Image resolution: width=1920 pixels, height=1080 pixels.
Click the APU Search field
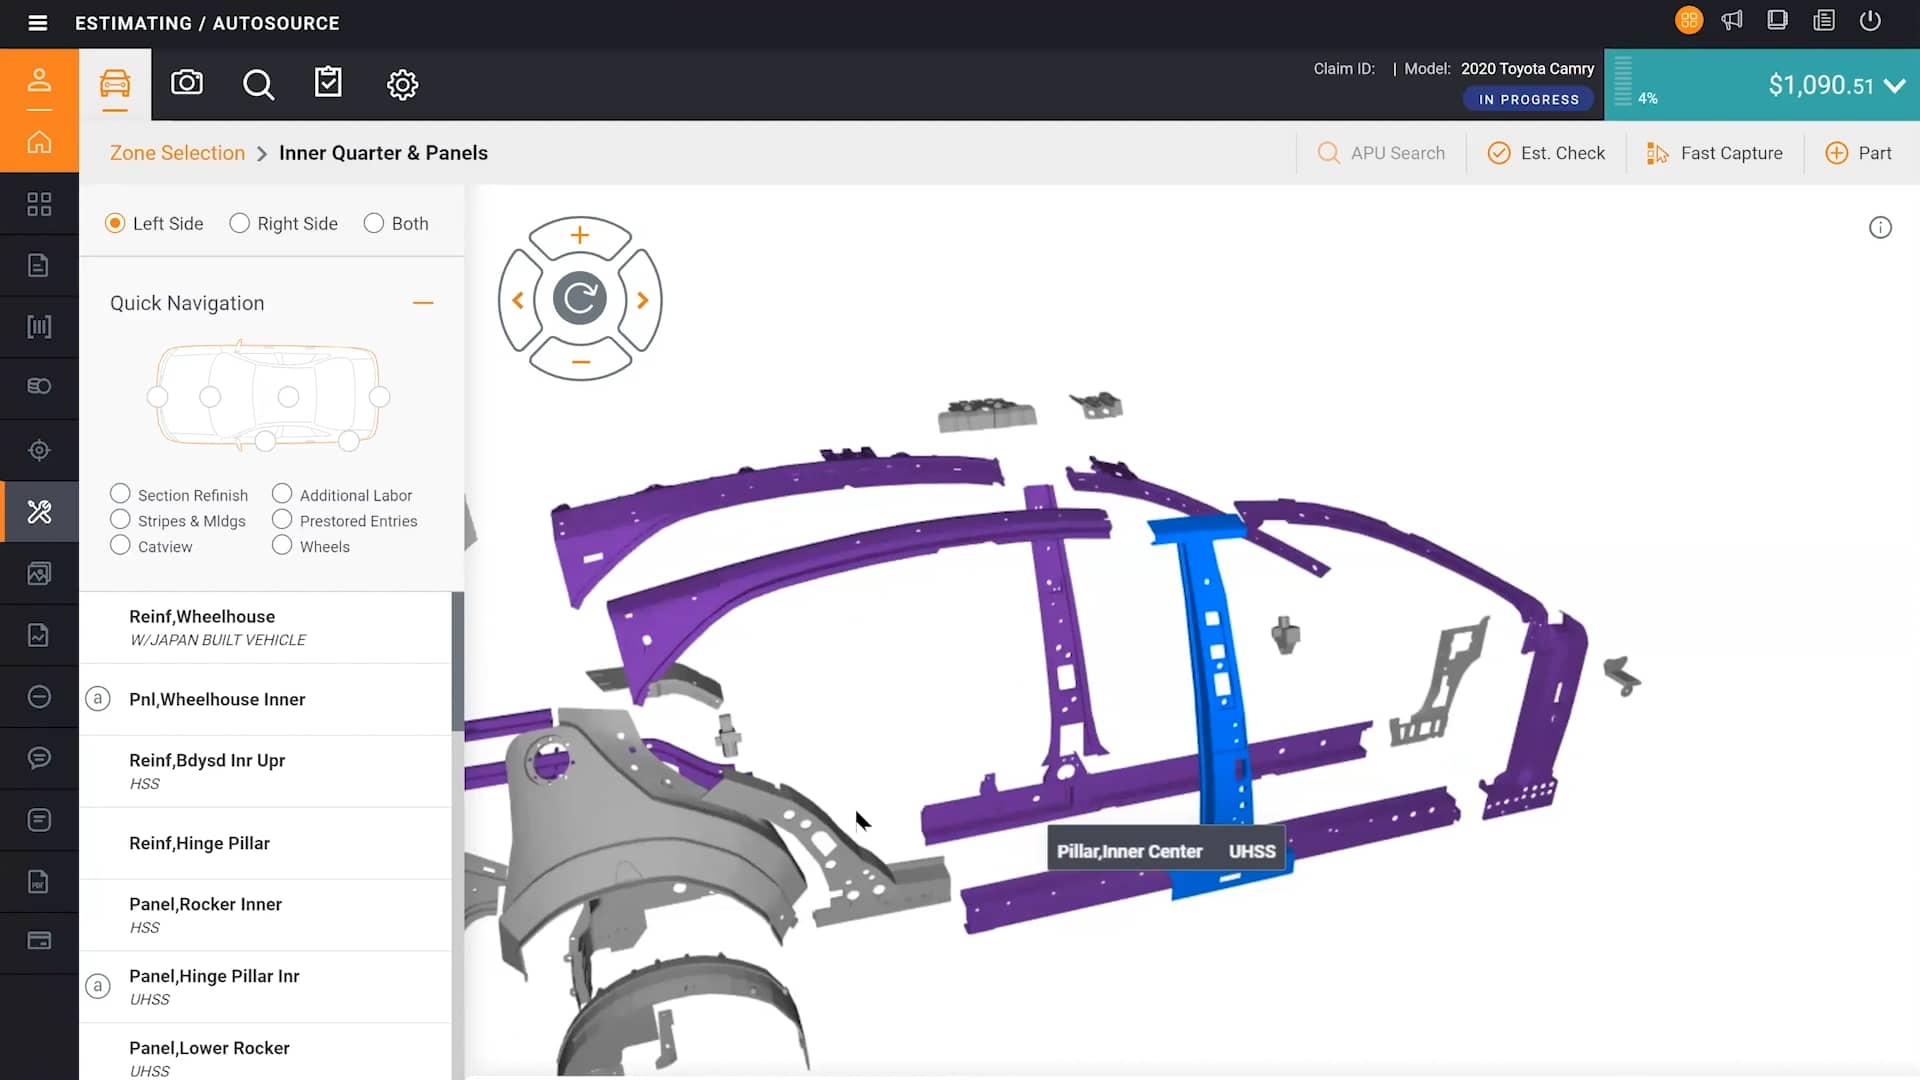[x=1381, y=153]
